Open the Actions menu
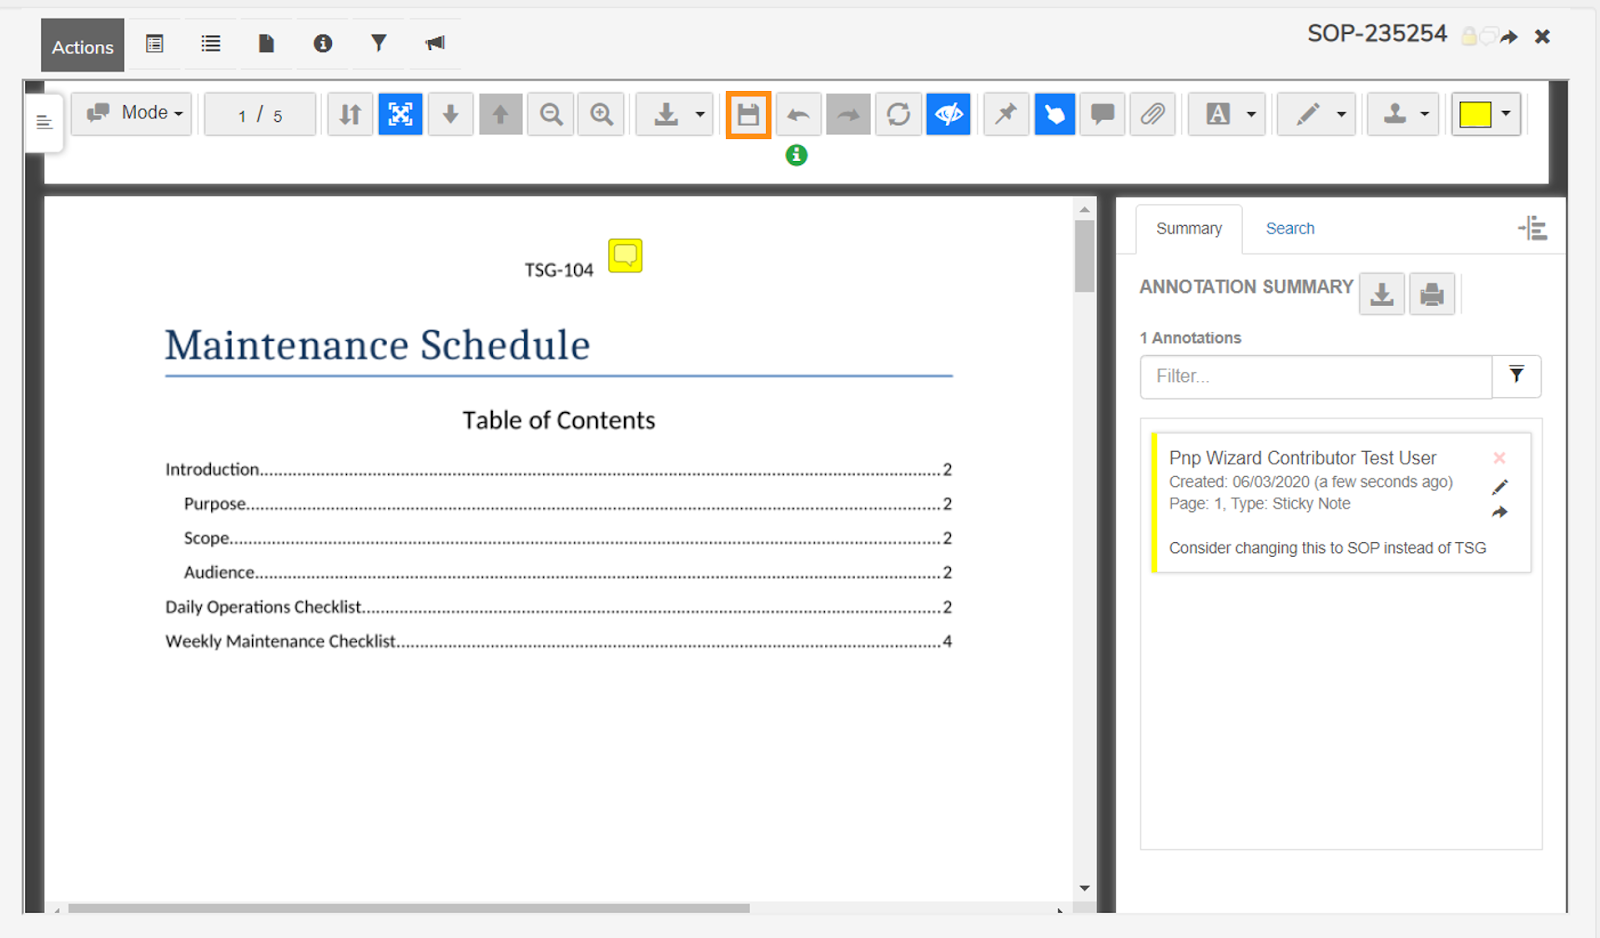The height and width of the screenshot is (938, 1600). 82,46
